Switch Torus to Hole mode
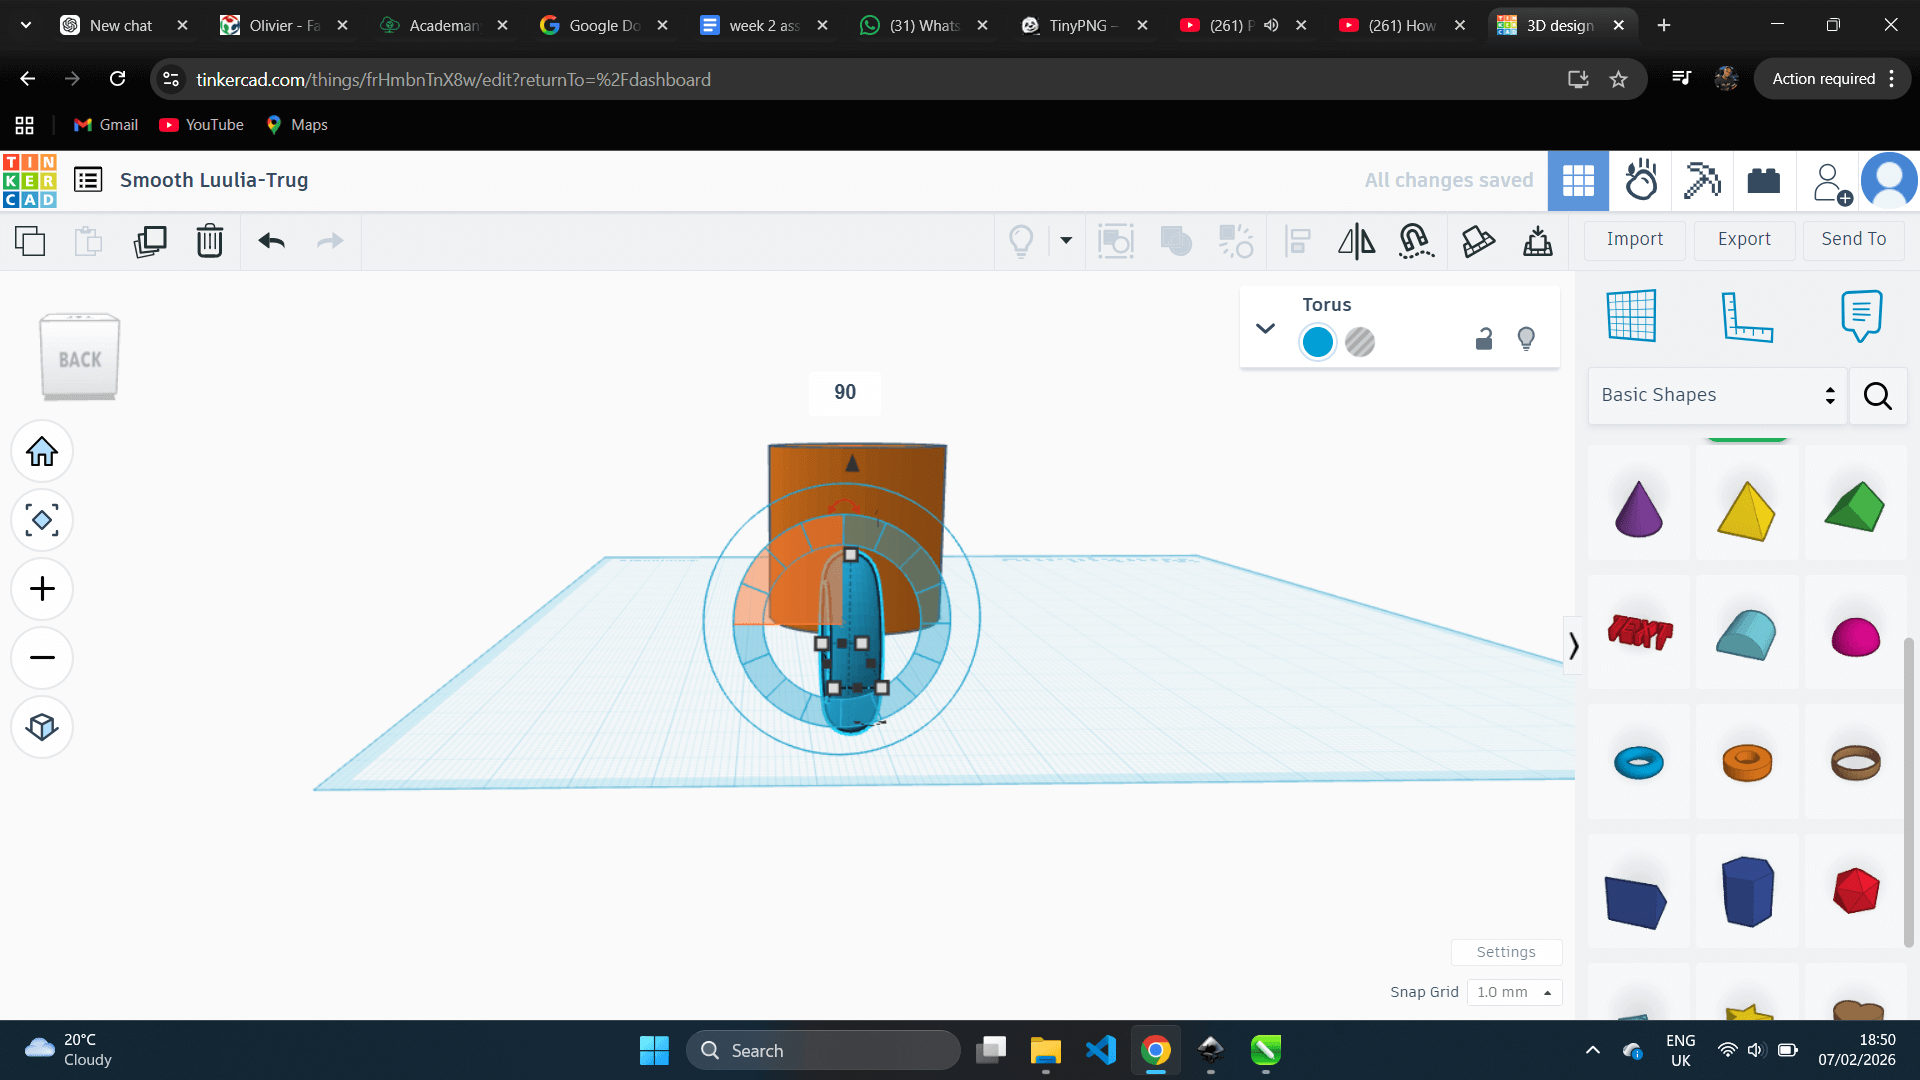Image resolution: width=1920 pixels, height=1080 pixels. point(1360,342)
